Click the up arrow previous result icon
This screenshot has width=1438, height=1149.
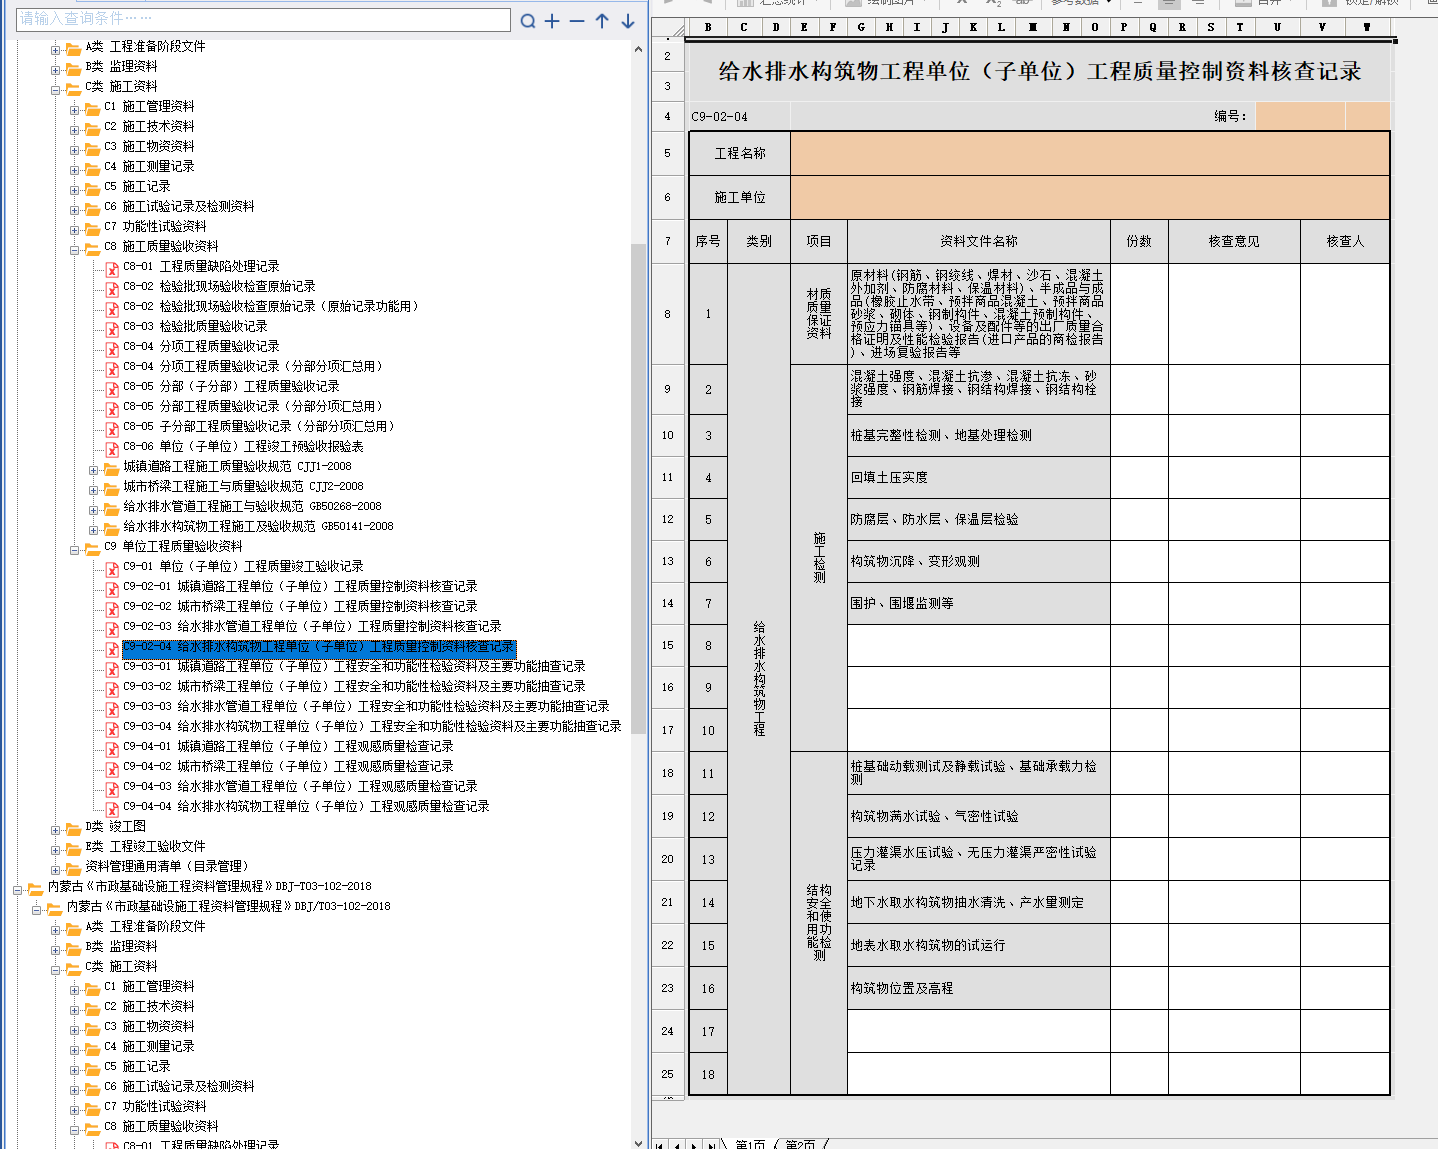tap(602, 21)
